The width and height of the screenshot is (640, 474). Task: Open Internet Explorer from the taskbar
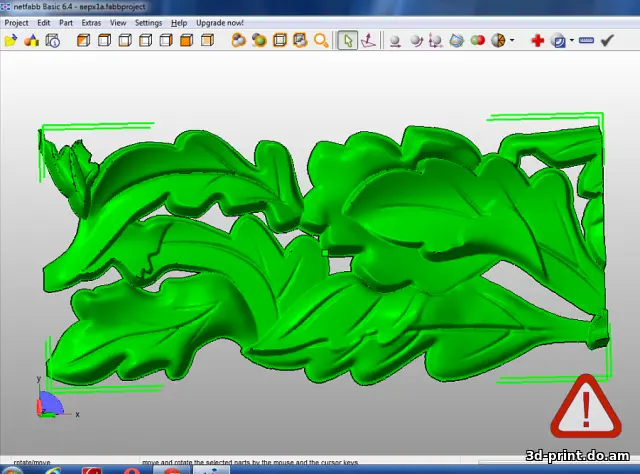53,470
